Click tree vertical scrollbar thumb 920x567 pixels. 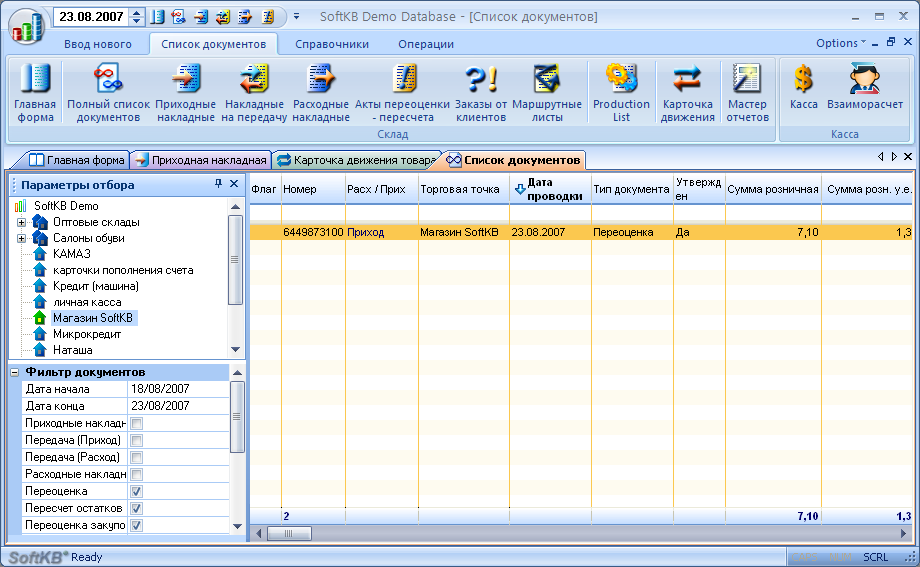click(x=235, y=259)
